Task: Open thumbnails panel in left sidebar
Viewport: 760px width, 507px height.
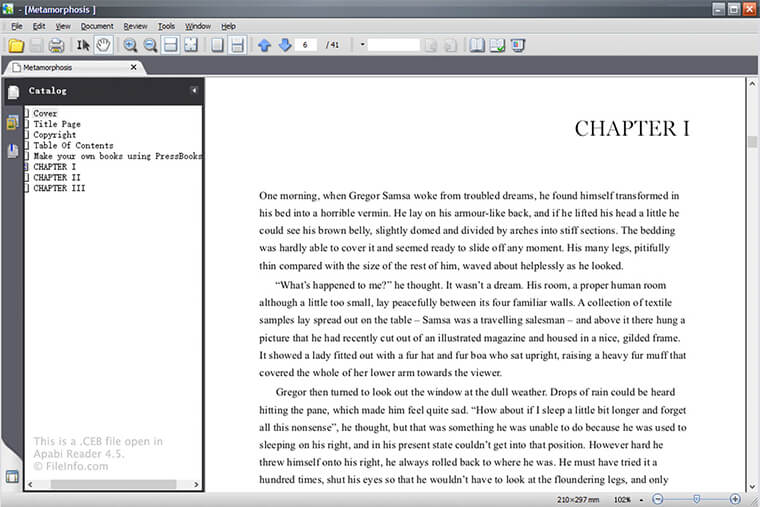Action: coord(13,122)
